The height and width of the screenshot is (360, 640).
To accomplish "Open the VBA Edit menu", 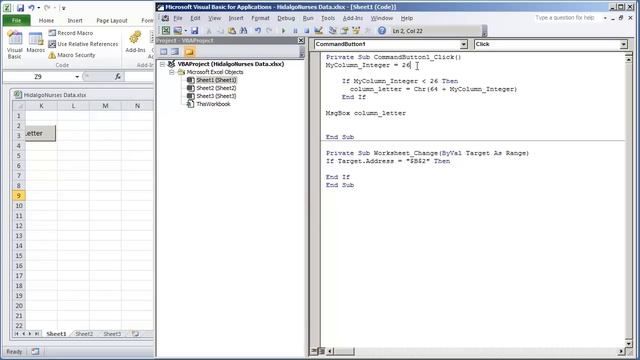I will (196, 18).
